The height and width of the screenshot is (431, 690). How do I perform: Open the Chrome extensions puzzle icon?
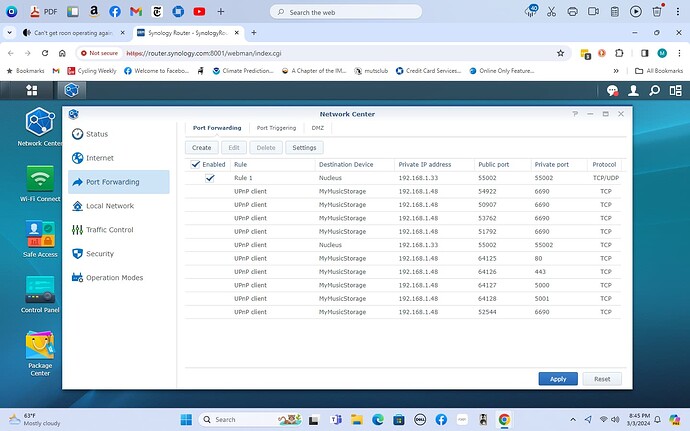pos(619,53)
